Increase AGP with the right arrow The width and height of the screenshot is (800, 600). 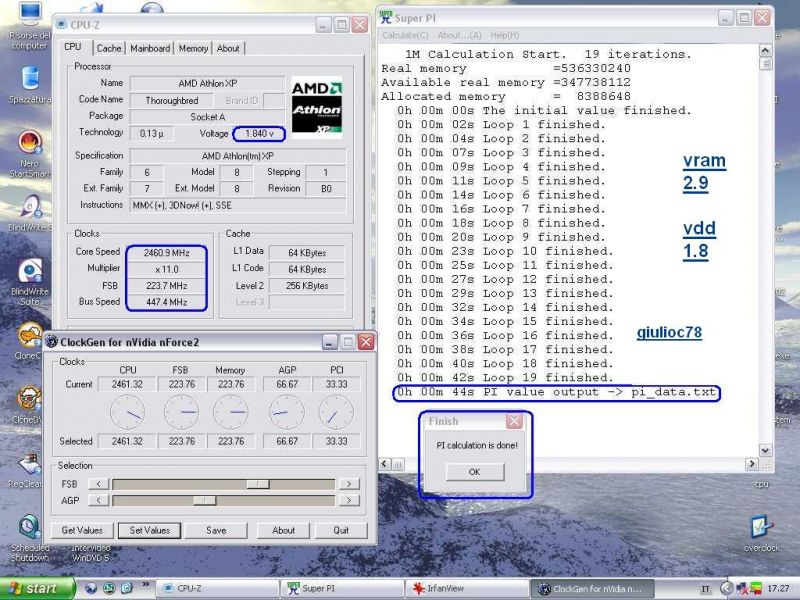(x=348, y=501)
